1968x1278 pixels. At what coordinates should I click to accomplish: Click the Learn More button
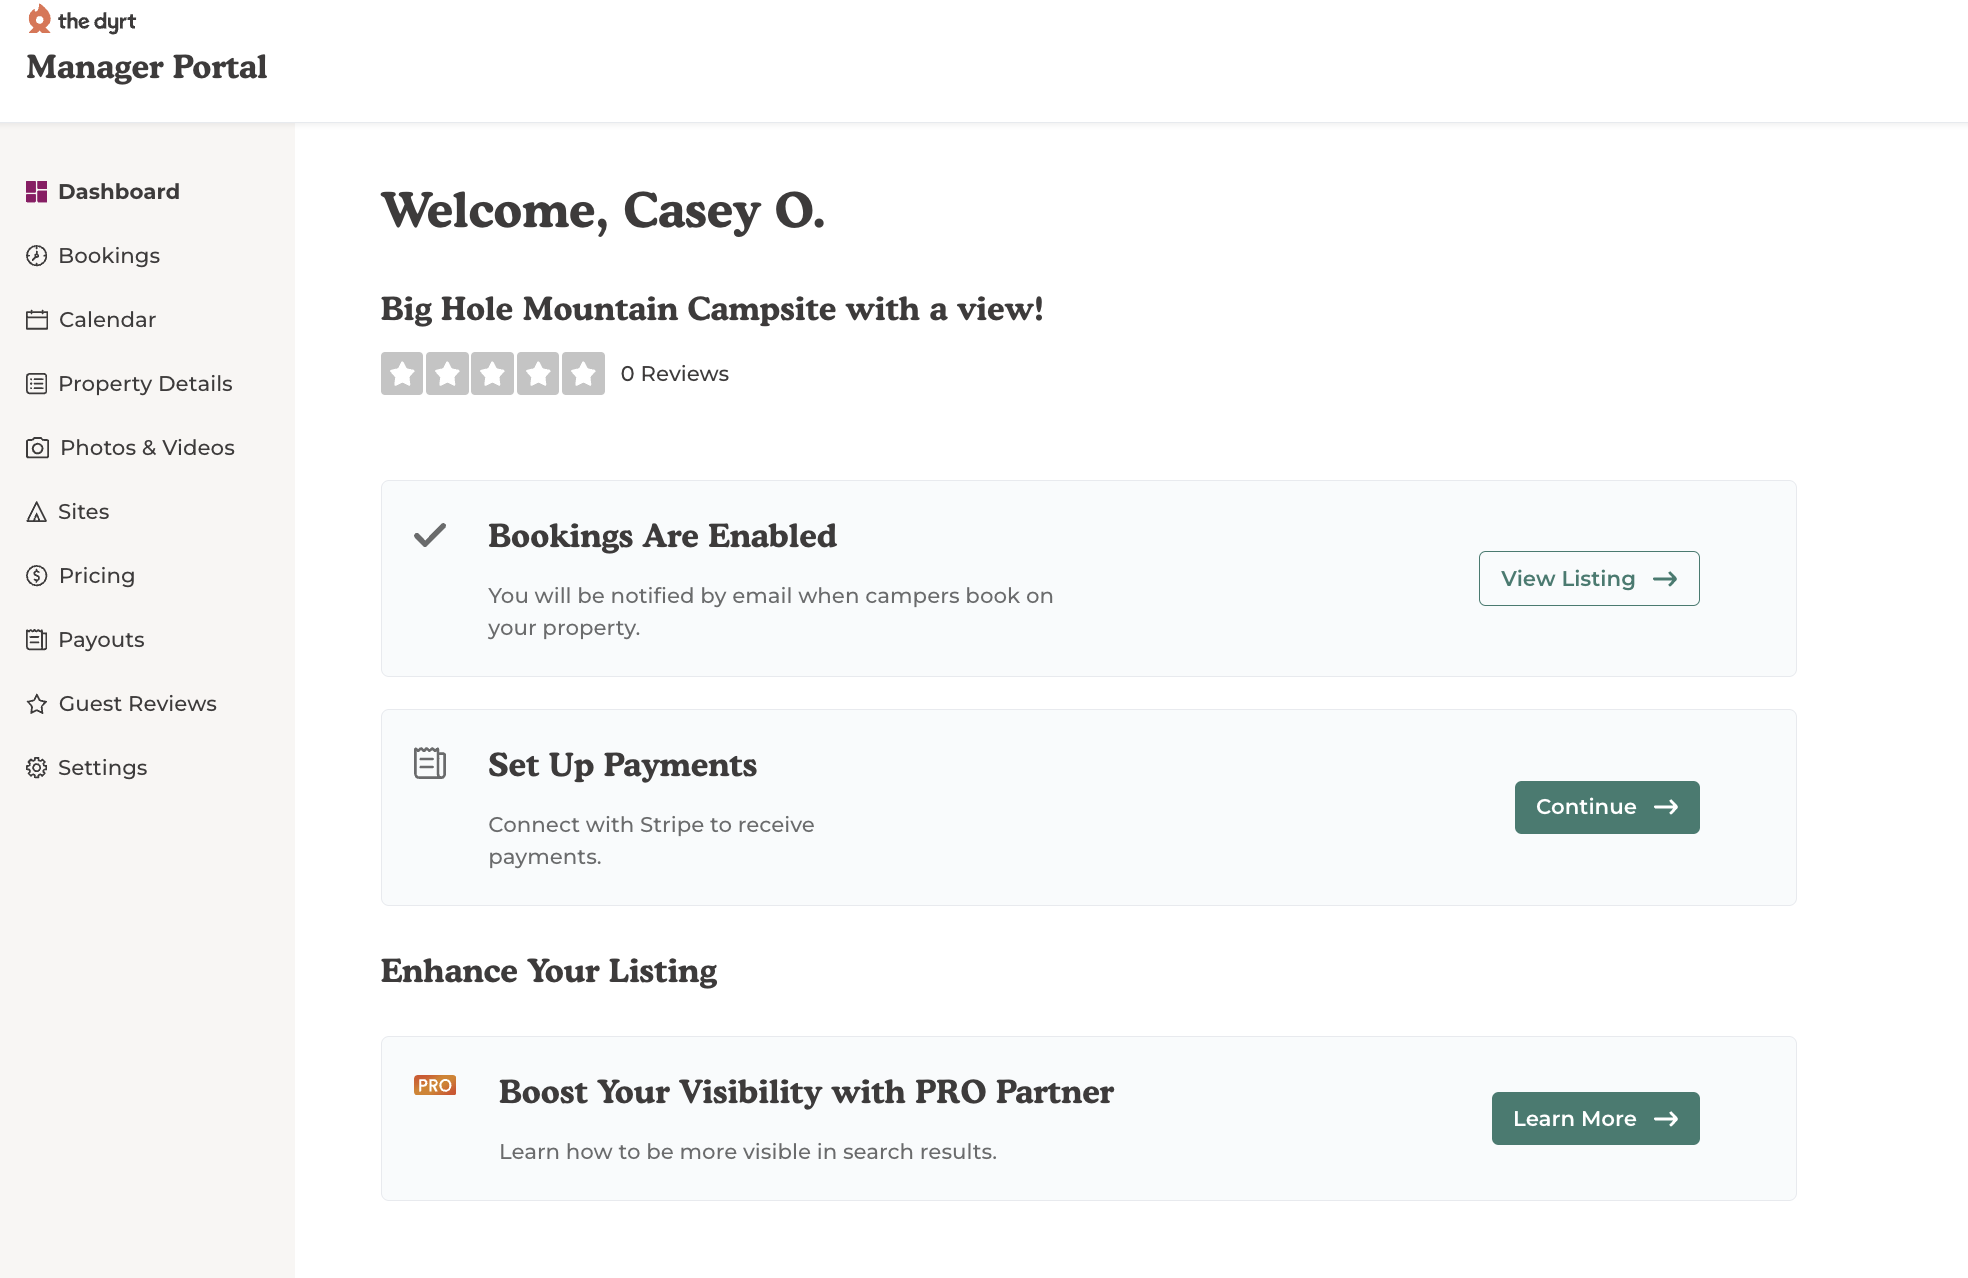click(x=1596, y=1118)
